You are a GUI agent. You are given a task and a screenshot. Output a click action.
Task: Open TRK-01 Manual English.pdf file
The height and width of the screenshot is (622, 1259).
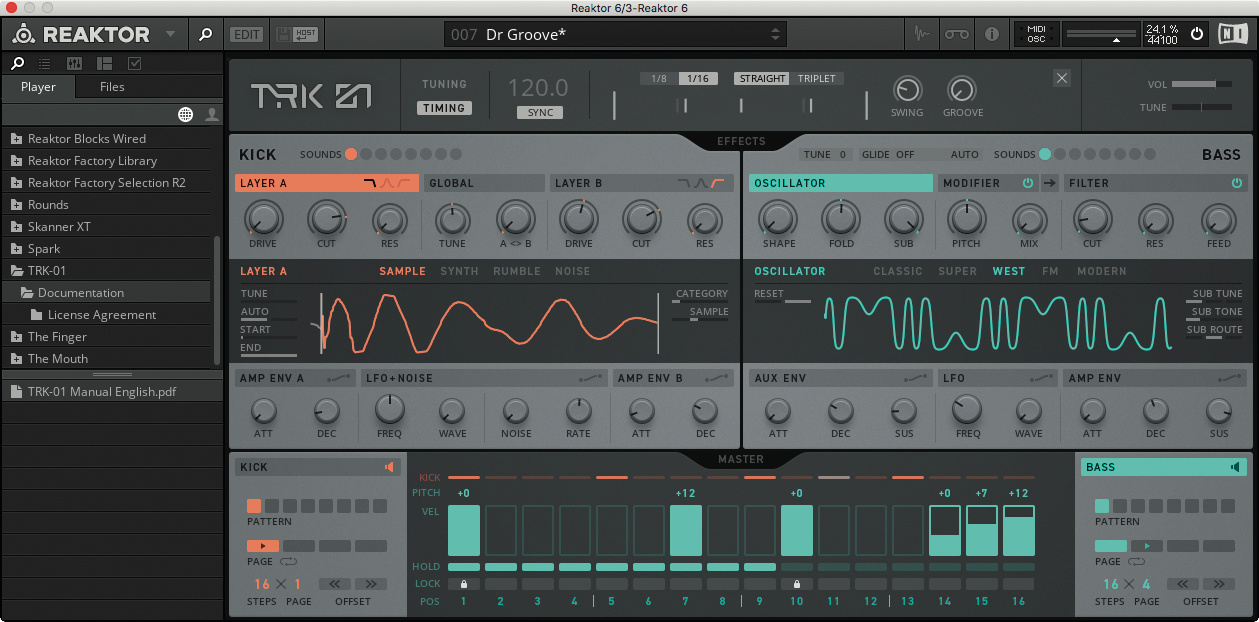[x=101, y=392]
